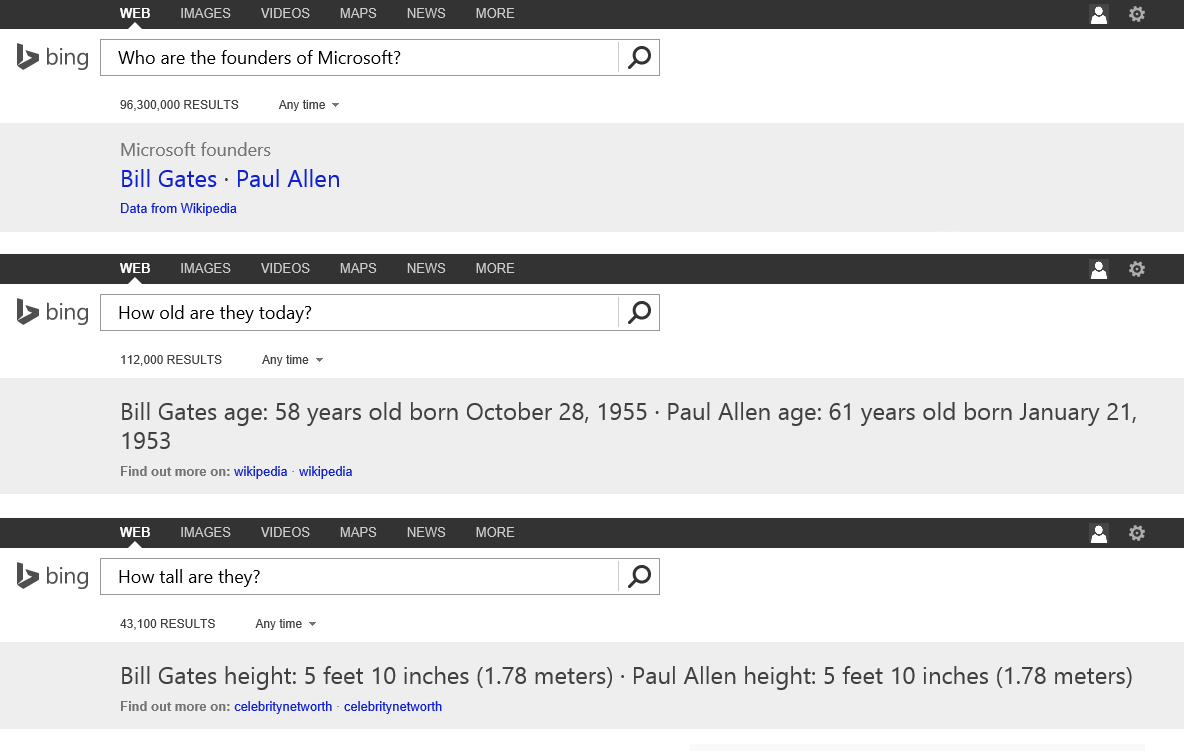Expand 'Any time' filter under 96,300,000 results
Viewport: 1184px width, 751px height.
tap(309, 105)
